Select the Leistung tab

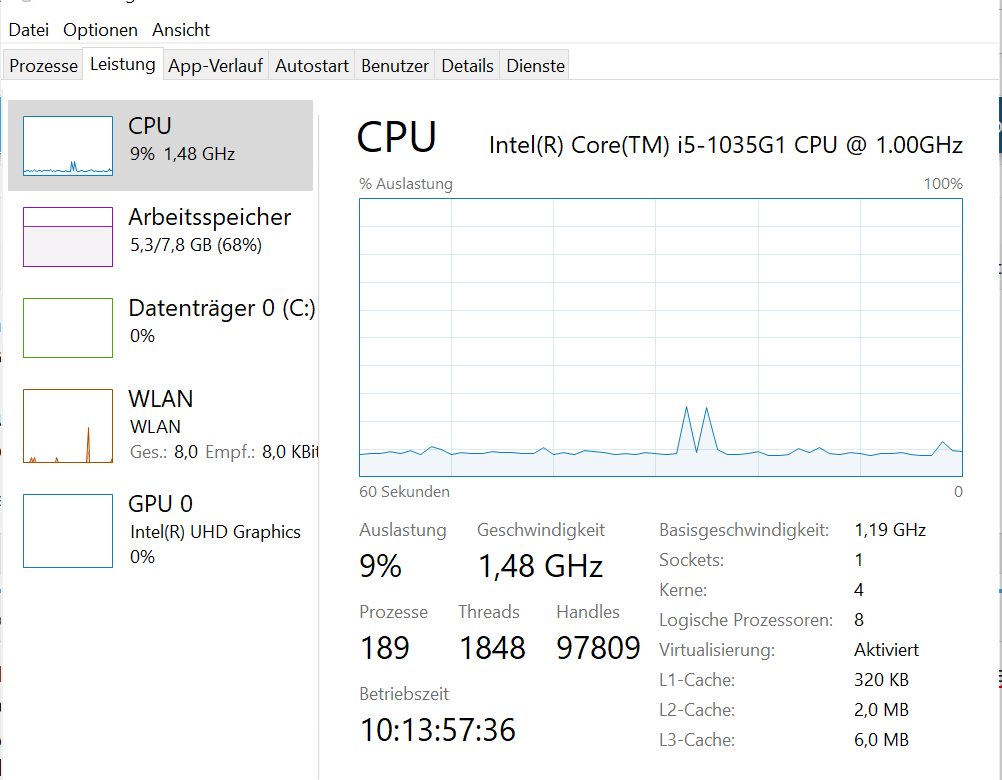point(123,64)
